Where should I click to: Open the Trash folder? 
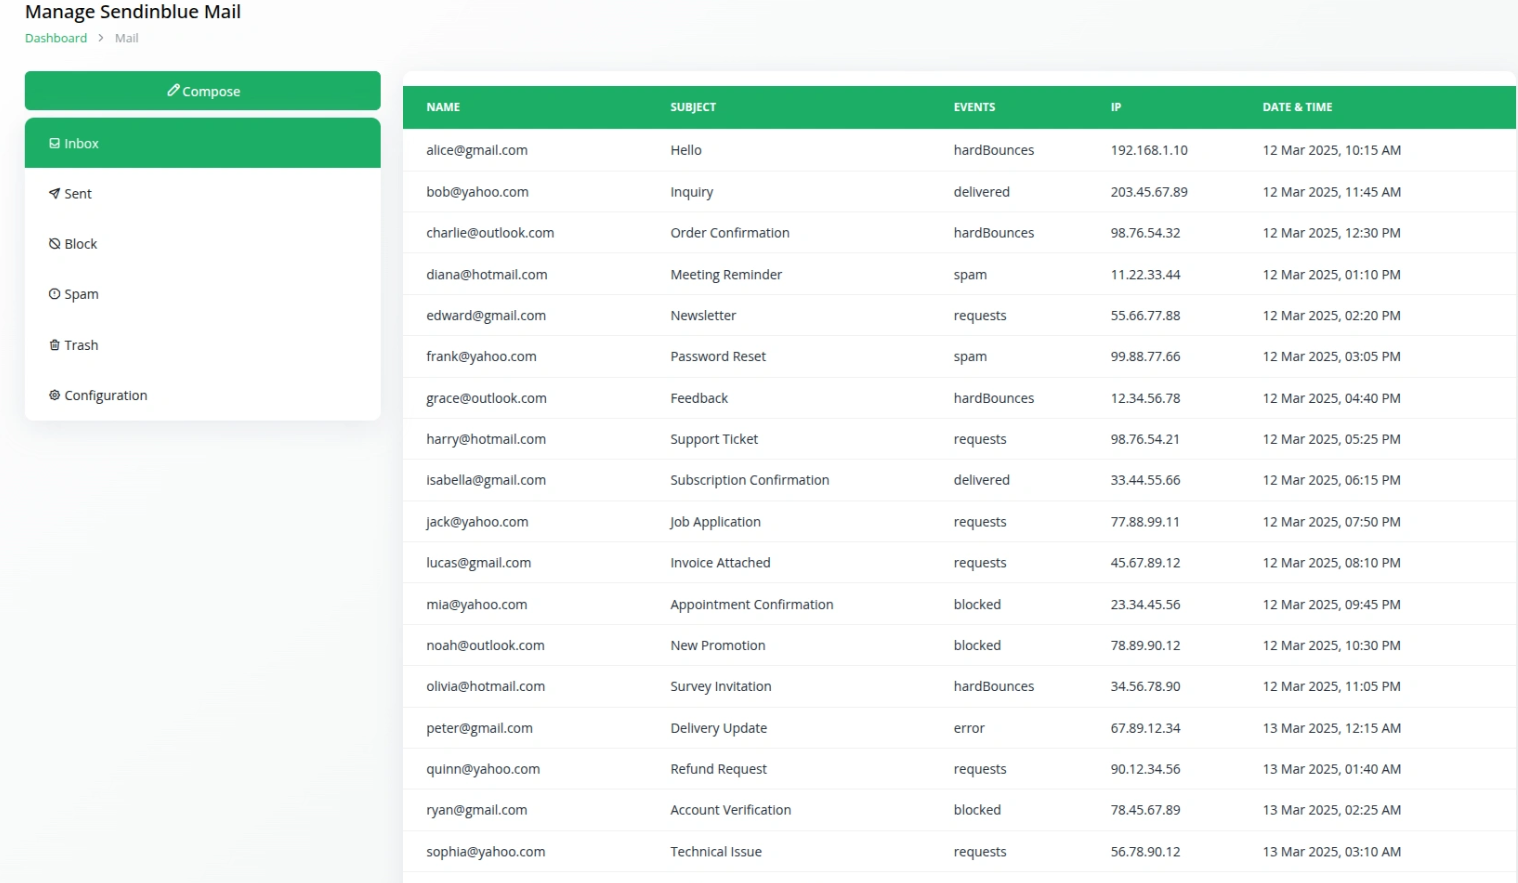coord(202,344)
